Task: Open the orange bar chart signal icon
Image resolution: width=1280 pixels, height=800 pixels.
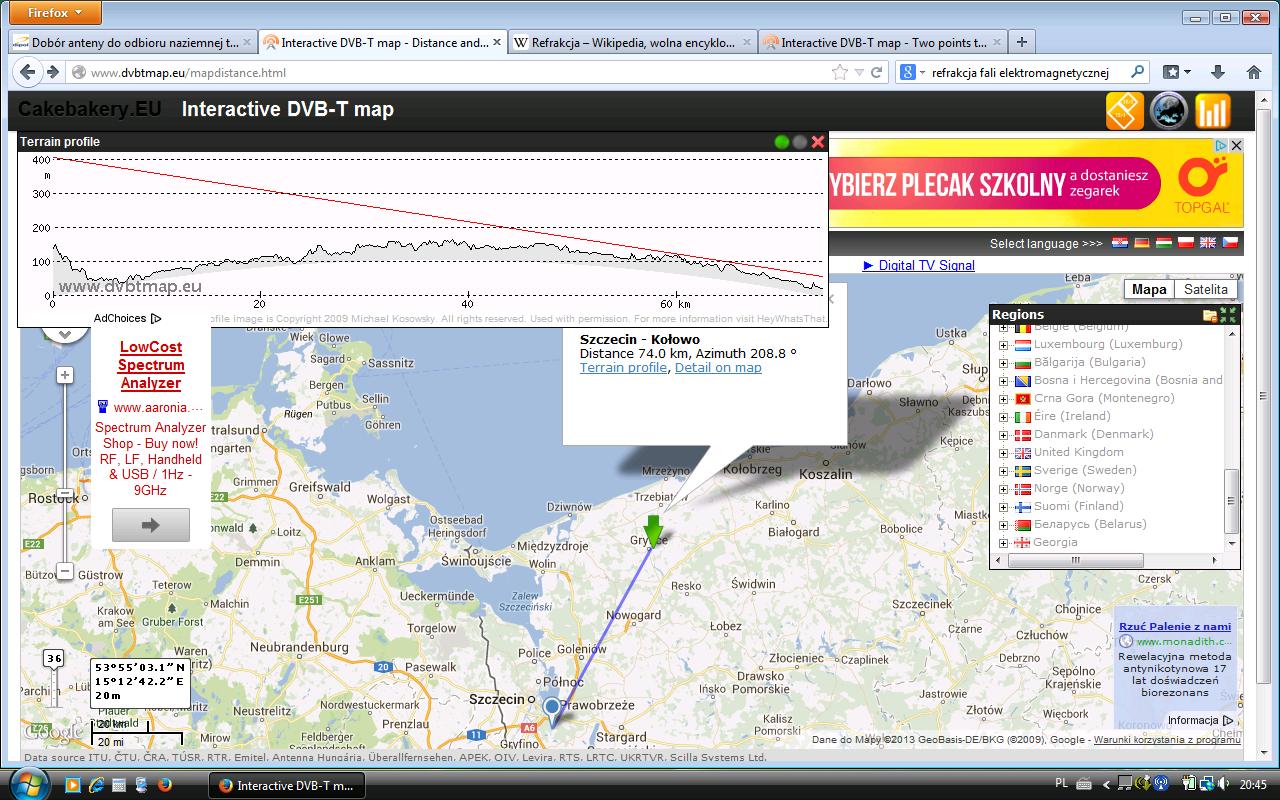Action: [1212, 111]
